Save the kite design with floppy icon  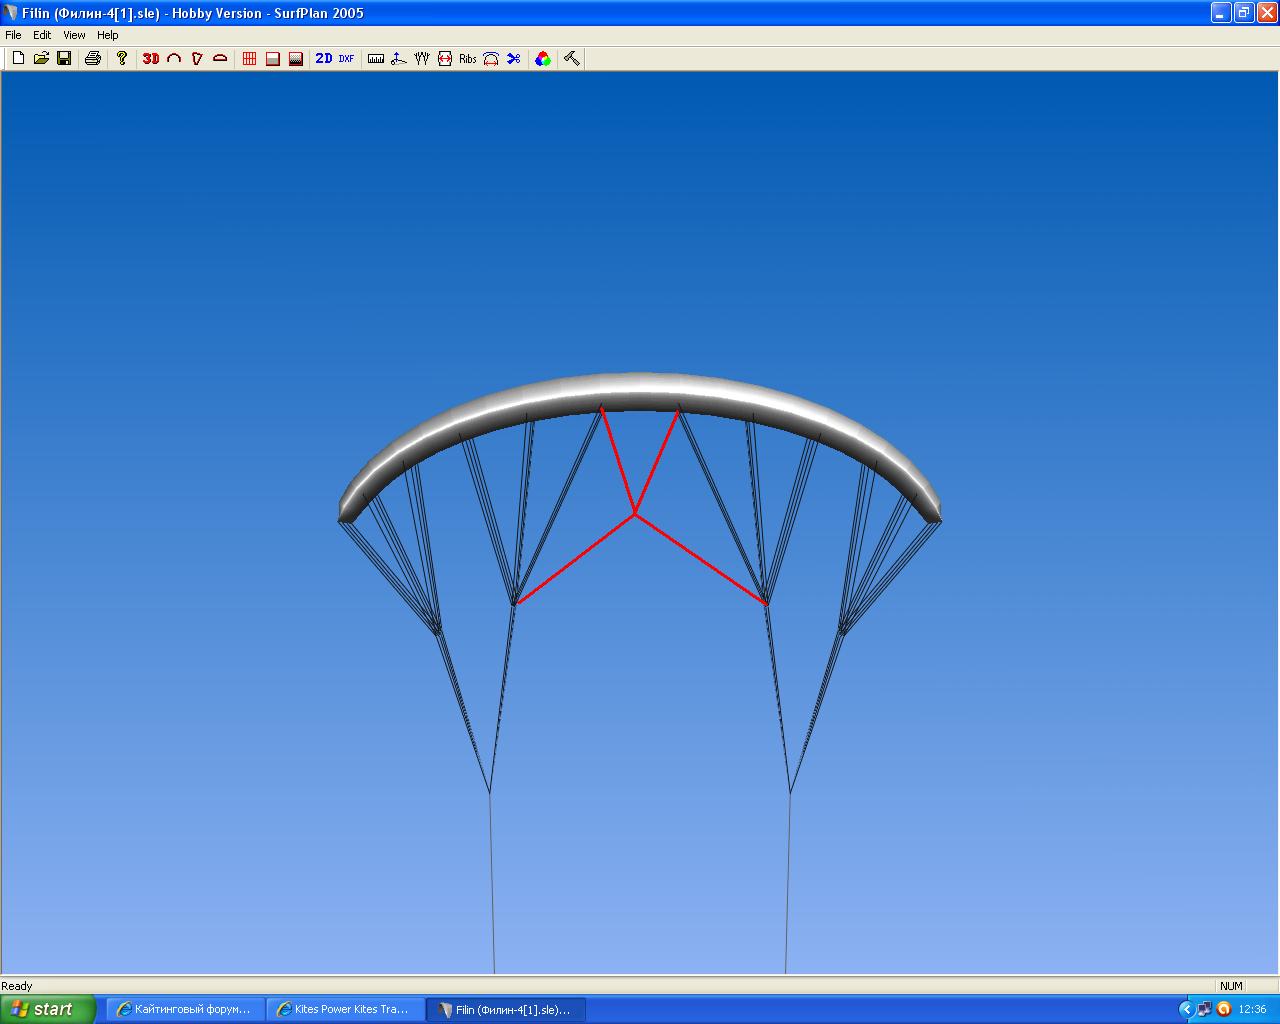tap(64, 59)
